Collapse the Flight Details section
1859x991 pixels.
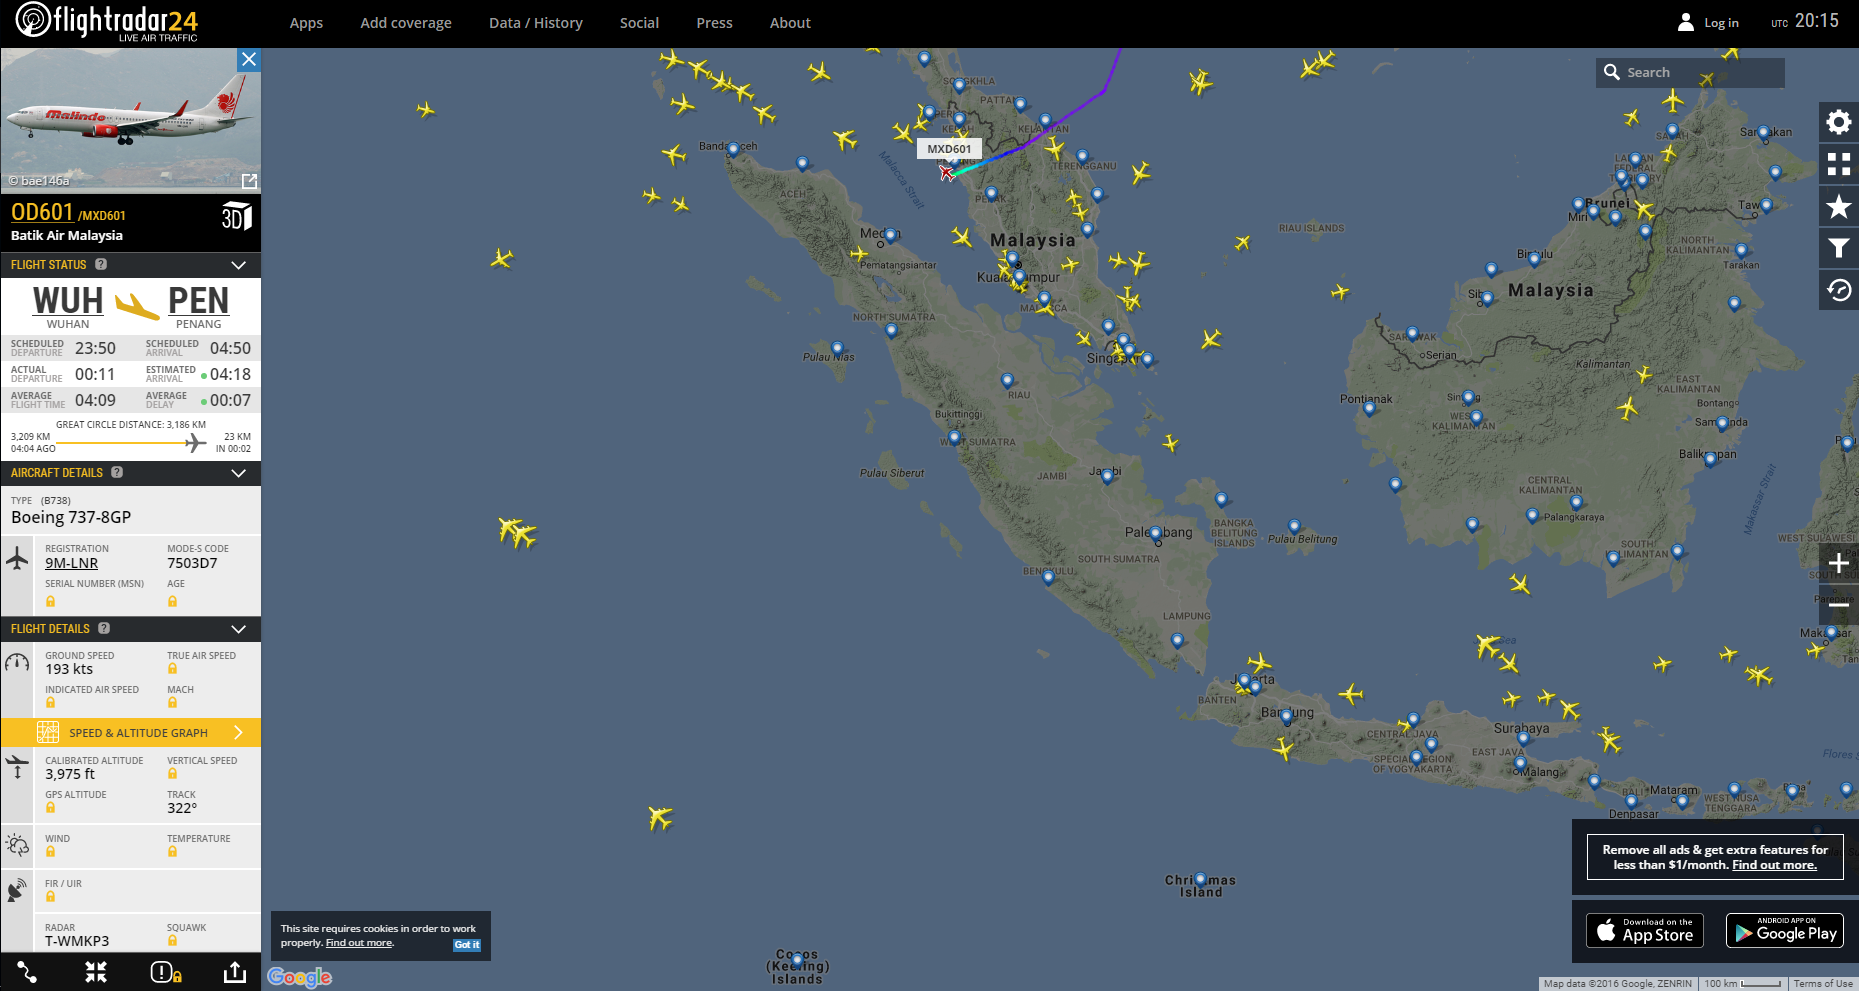(x=238, y=629)
